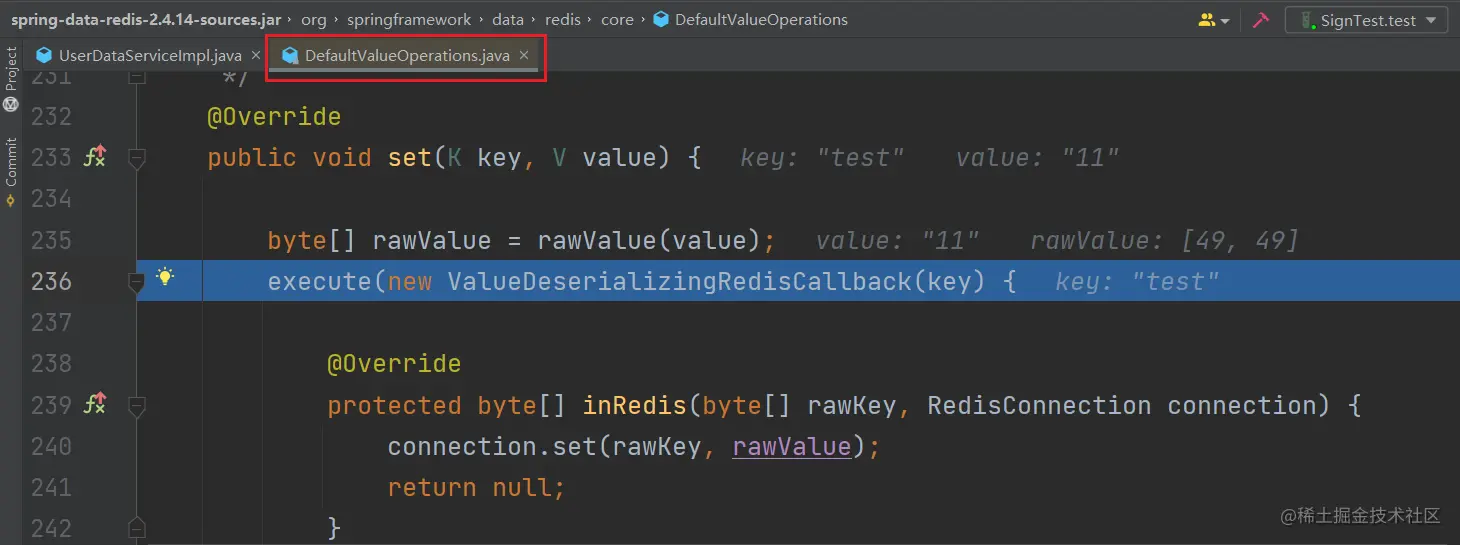Click the rawKey parameter on line 239
The image size is (1460, 545).
[x=852, y=405]
